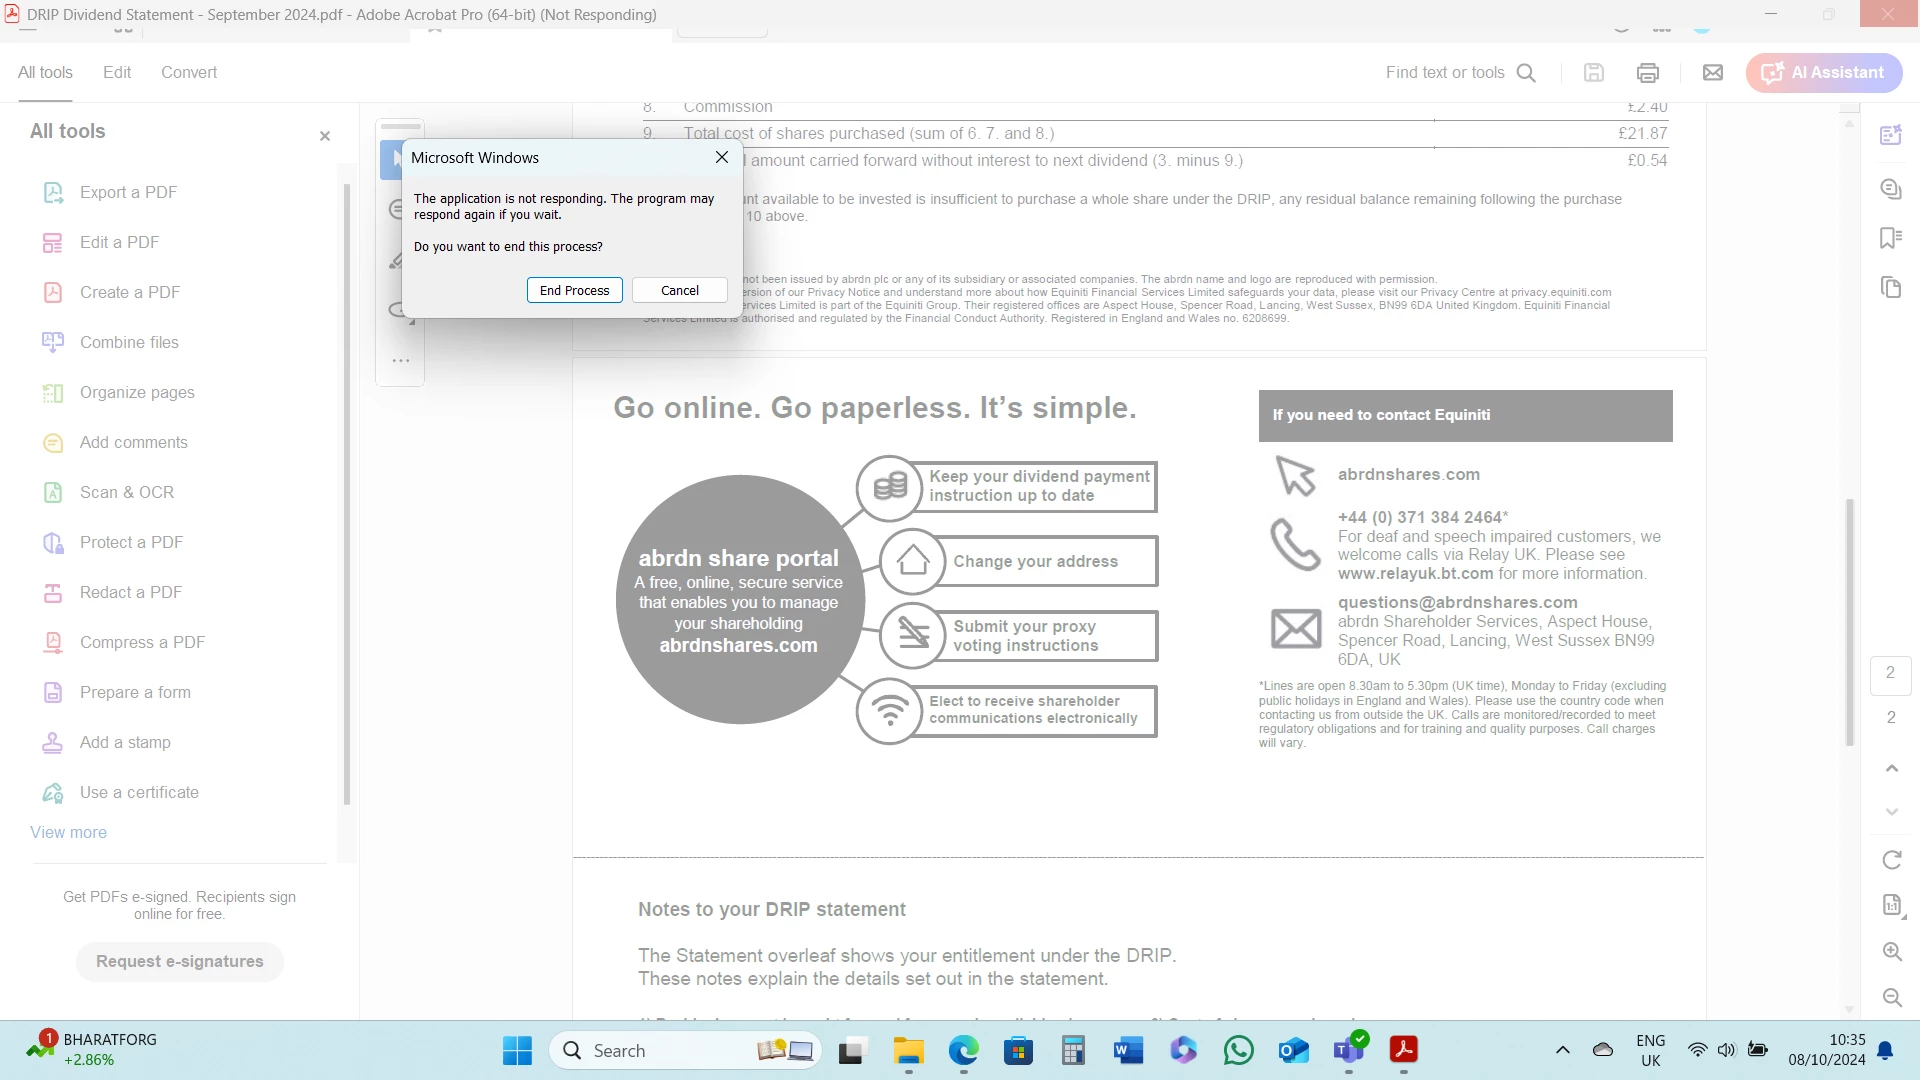Open the Scan & OCR tool
Image resolution: width=1920 pixels, height=1080 pixels.
click(126, 492)
